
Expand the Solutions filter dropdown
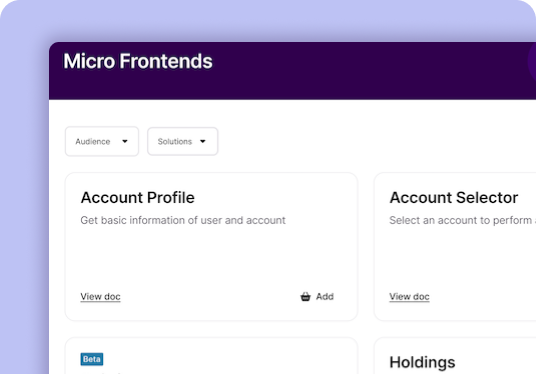(183, 141)
